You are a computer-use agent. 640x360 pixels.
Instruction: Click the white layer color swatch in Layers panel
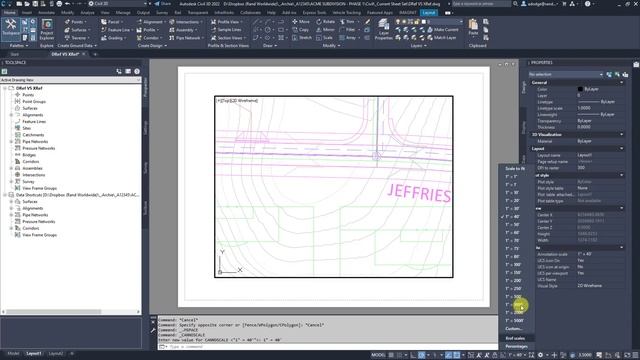(x=424, y=22)
